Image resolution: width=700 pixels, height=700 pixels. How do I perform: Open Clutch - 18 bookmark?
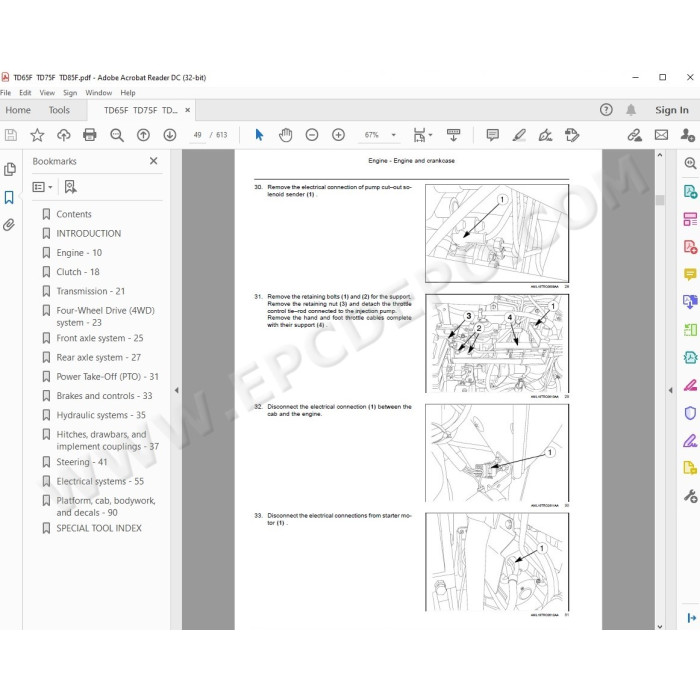(x=78, y=272)
